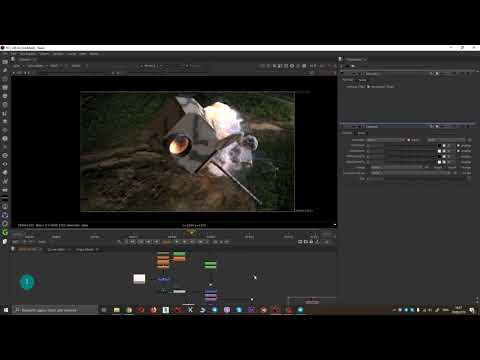Open the Render menu
Image resolution: width=480 pixels, height=360 pixels.
coord(58,54)
